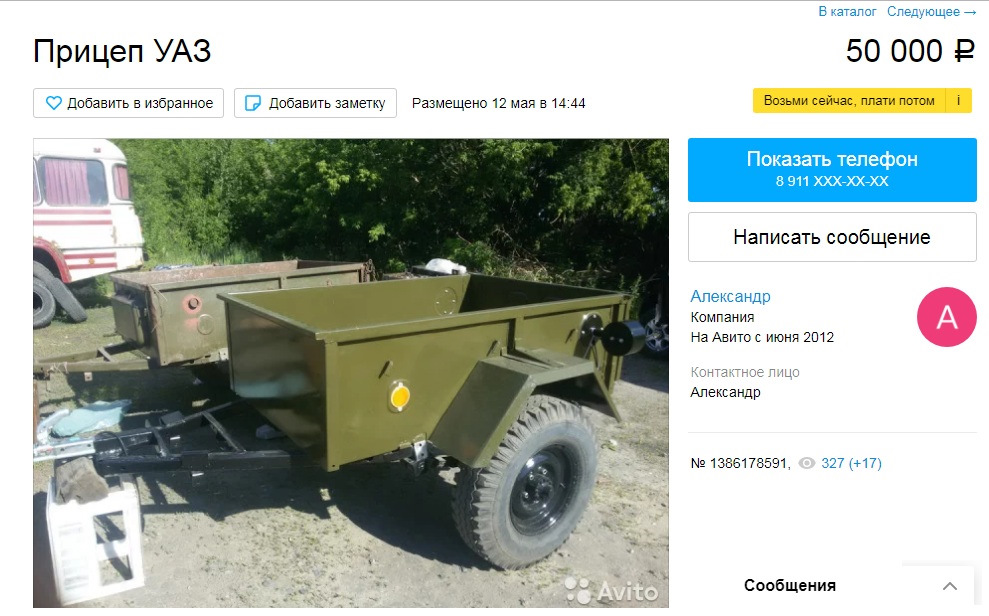Click the views count 327 (+17)
Viewport: 989px width, 616px height.
point(851,463)
